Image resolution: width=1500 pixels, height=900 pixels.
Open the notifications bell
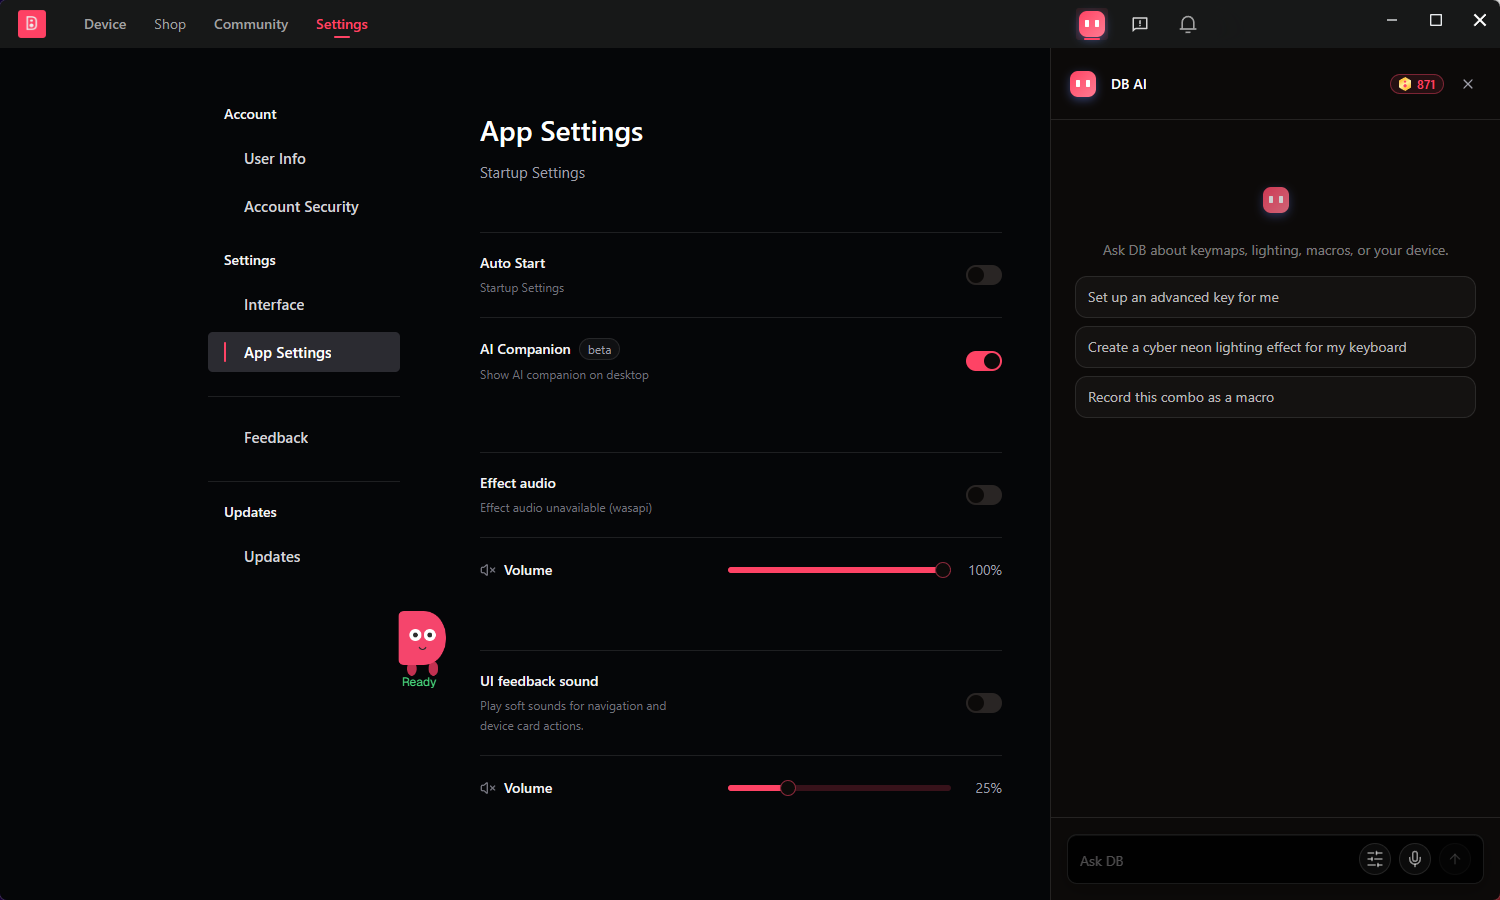(x=1188, y=24)
